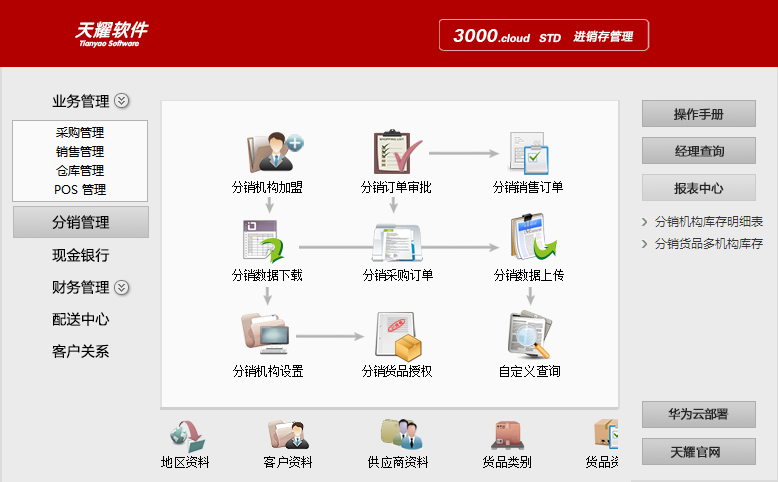Expand the 分销机构库存明细表 report arrow
Viewport: 778px width, 482px height.
coord(645,222)
